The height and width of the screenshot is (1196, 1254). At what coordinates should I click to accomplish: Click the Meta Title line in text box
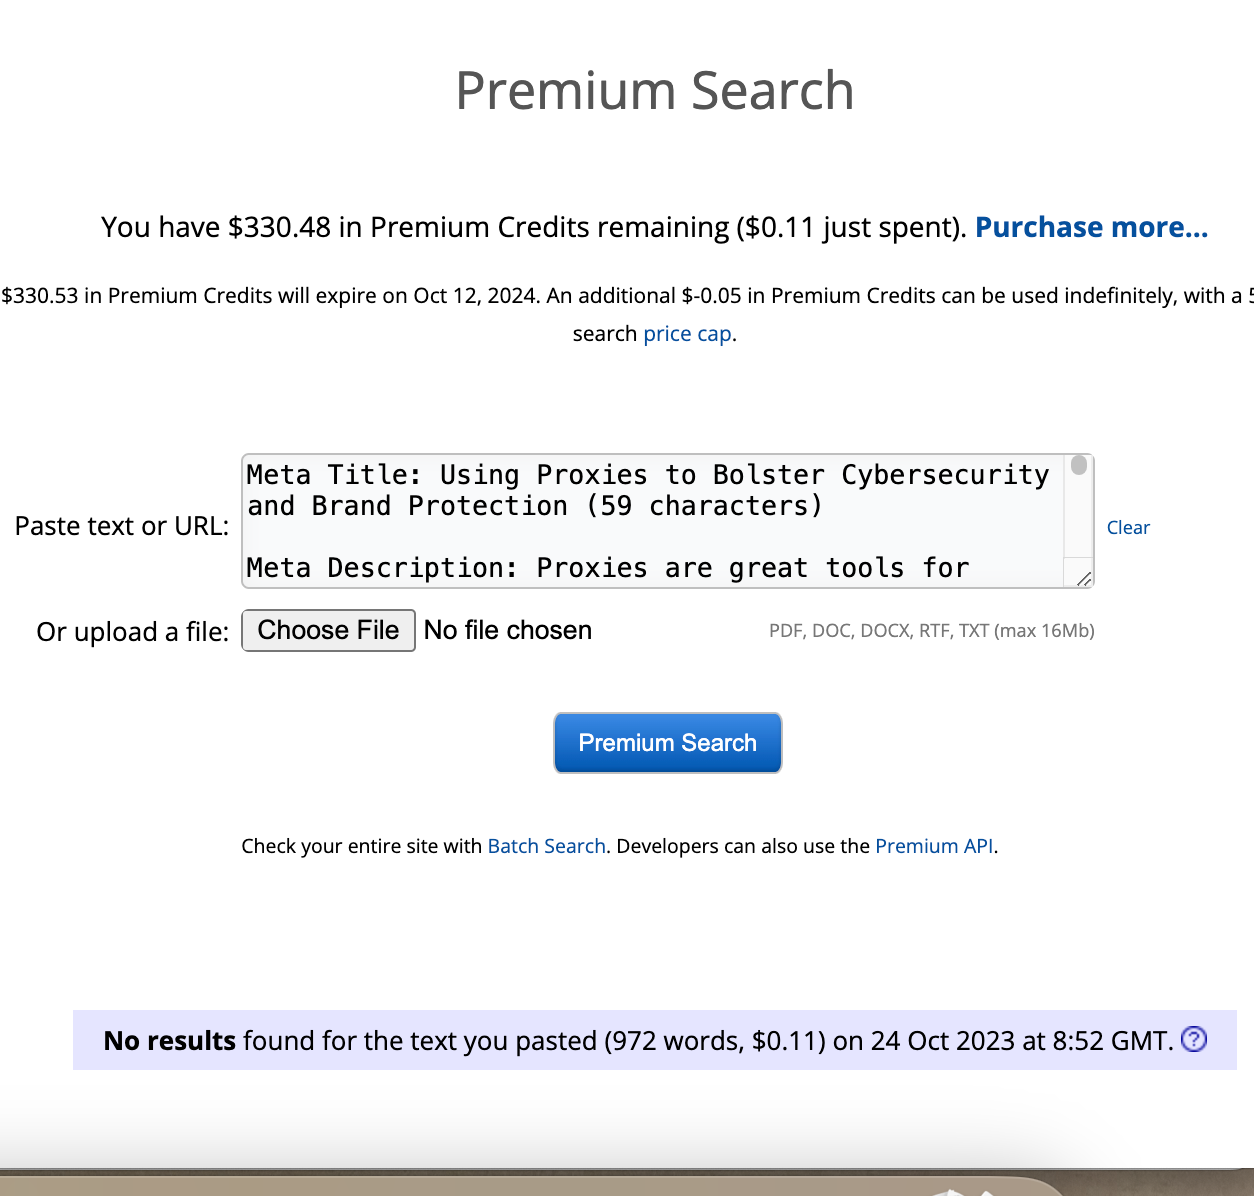647,475
